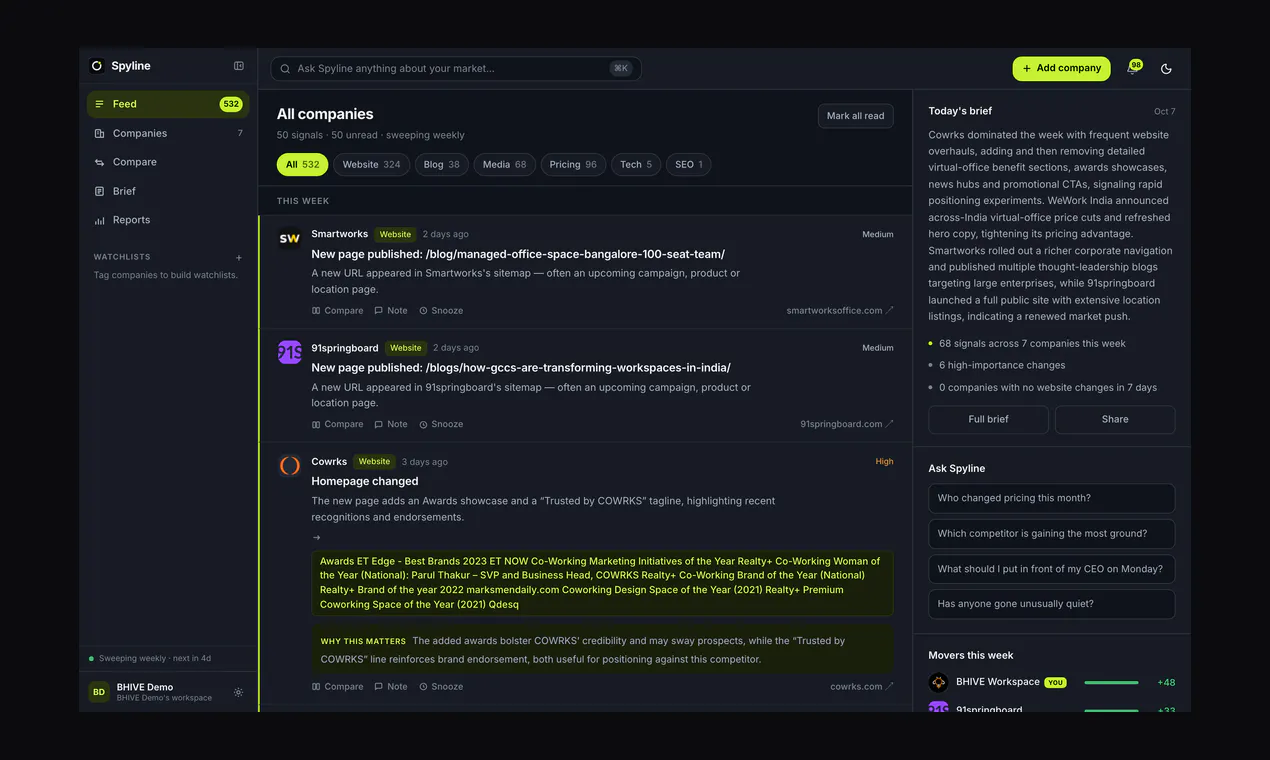Ask 'Which competitor is gaining the most ground?'
1270x760 pixels.
click(x=1051, y=534)
